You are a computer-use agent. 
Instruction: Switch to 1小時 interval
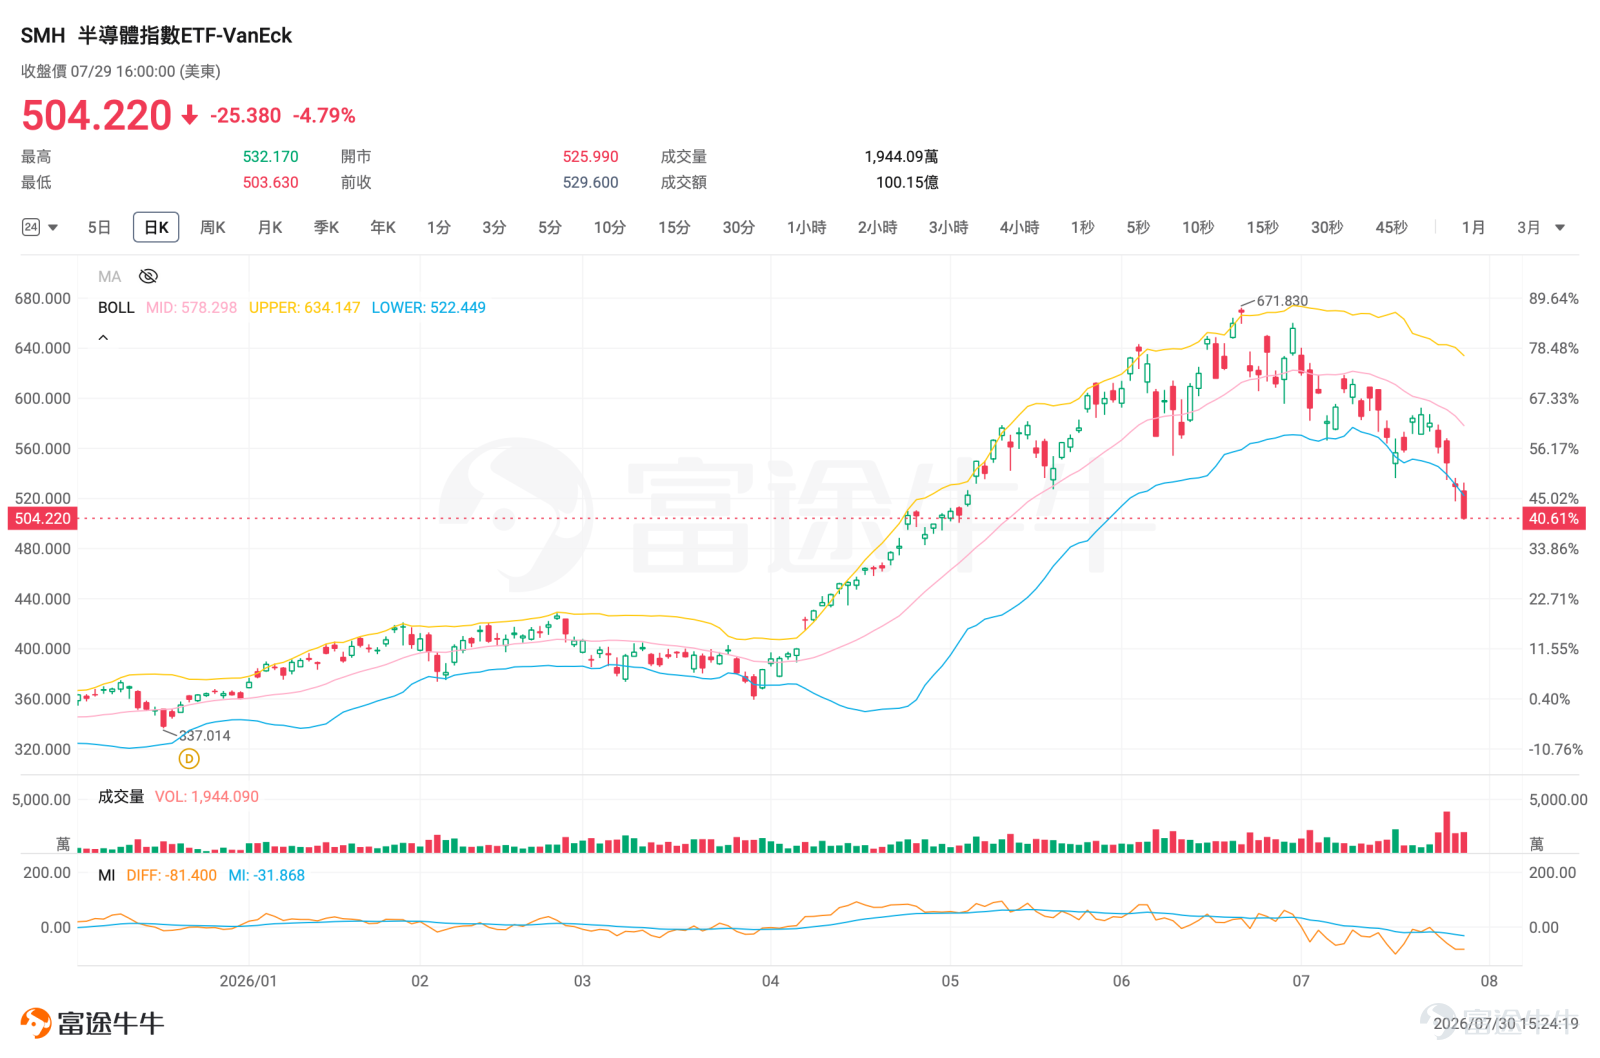tap(806, 227)
